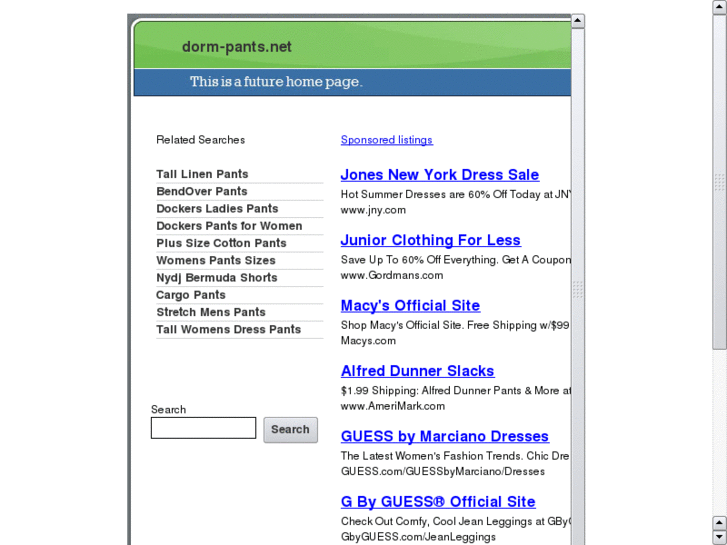Visit Macy's Official Site ad link
Viewport: 727px width, 545px height.
pos(410,305)
